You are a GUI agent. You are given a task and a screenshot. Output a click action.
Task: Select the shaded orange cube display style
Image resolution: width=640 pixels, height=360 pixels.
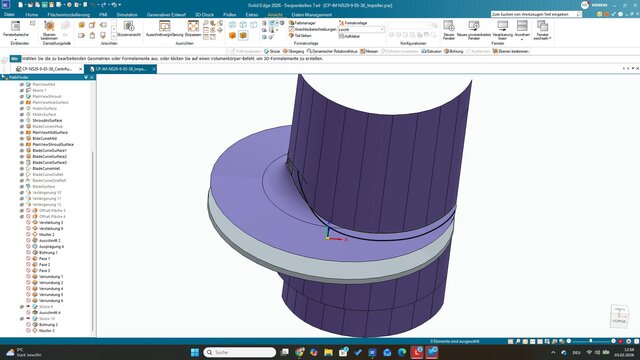(233, 36)
